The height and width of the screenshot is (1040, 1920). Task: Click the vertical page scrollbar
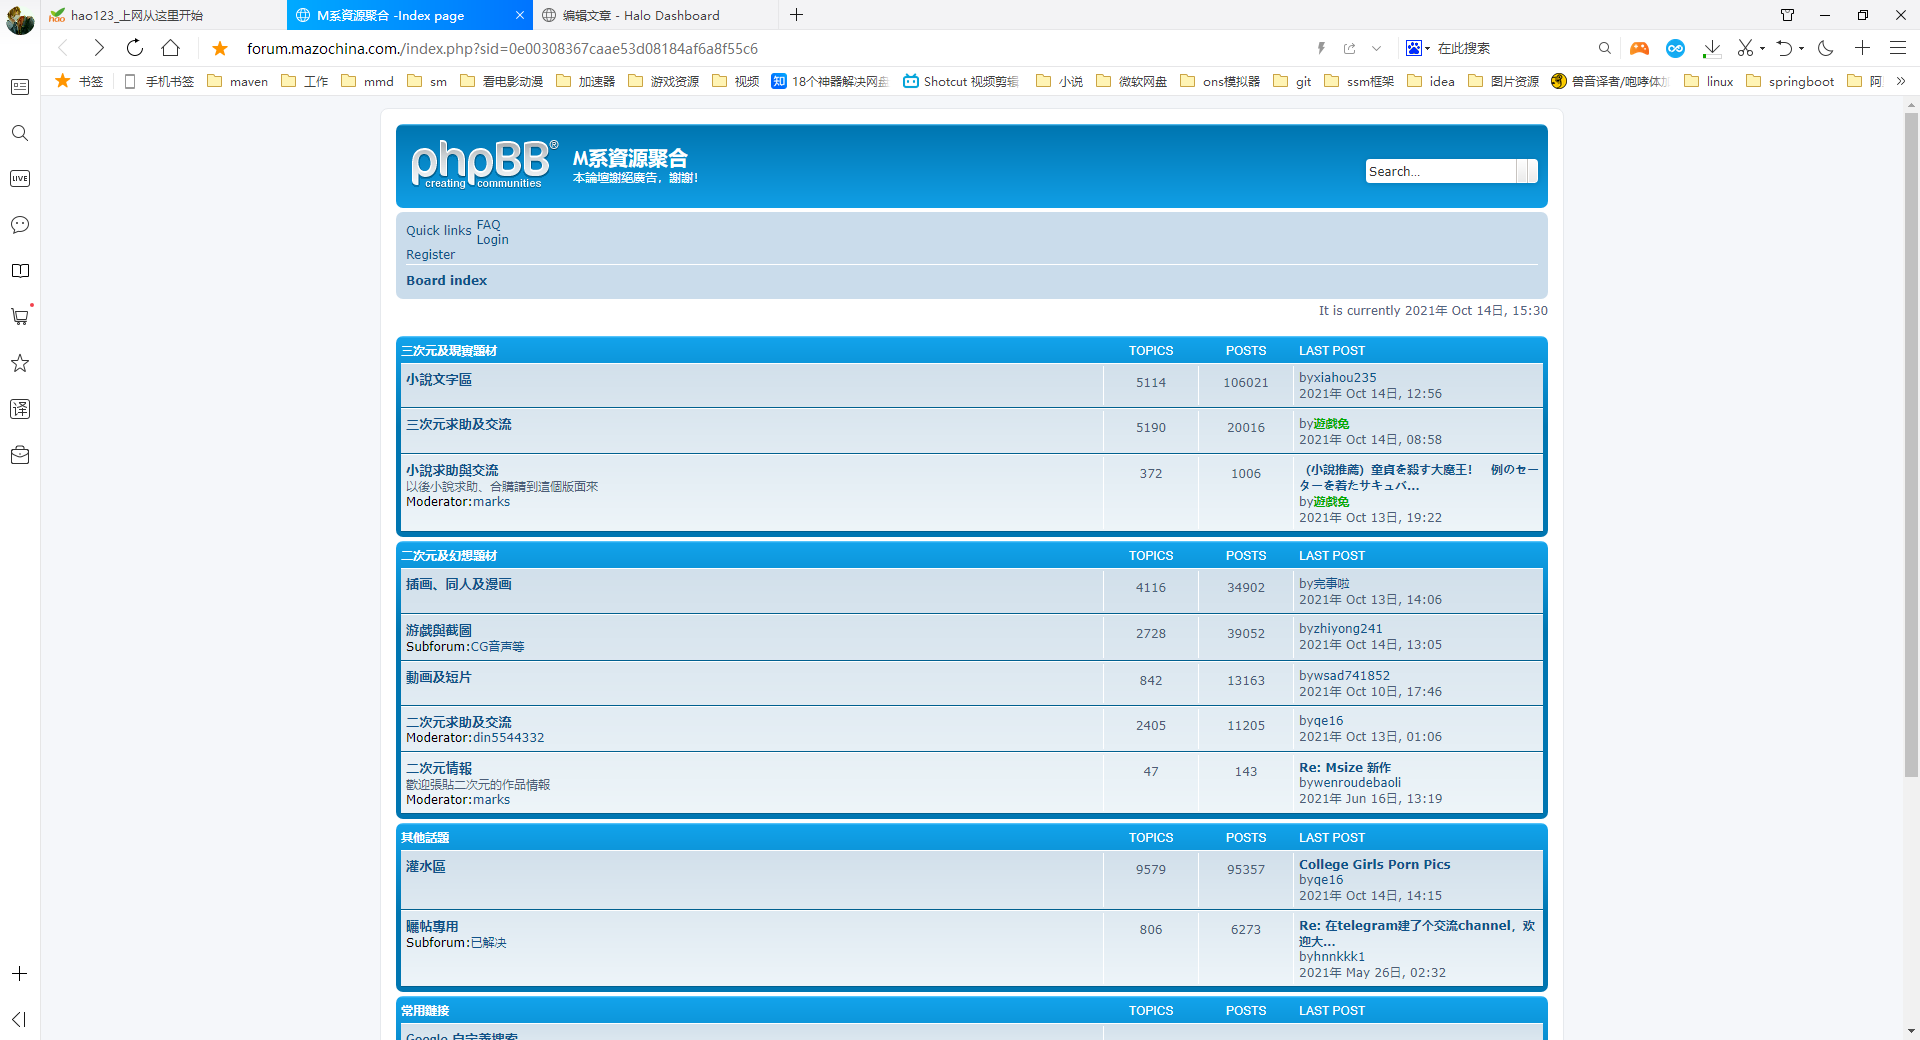point(1911,445)
